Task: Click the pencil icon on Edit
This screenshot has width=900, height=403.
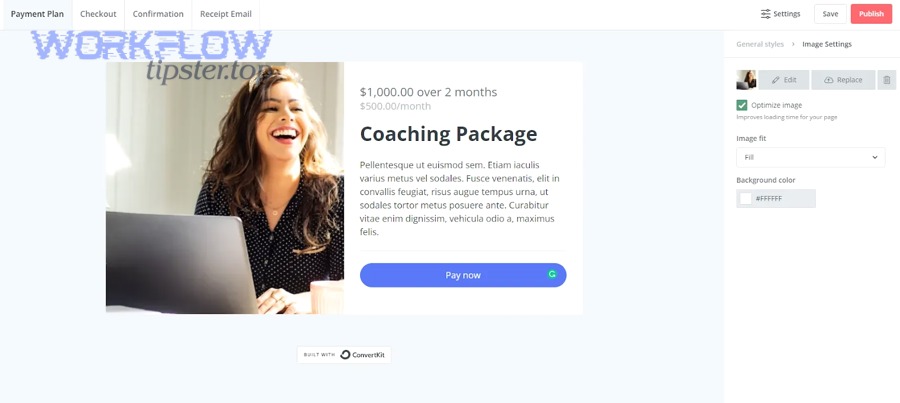Action: click(775, 80)
